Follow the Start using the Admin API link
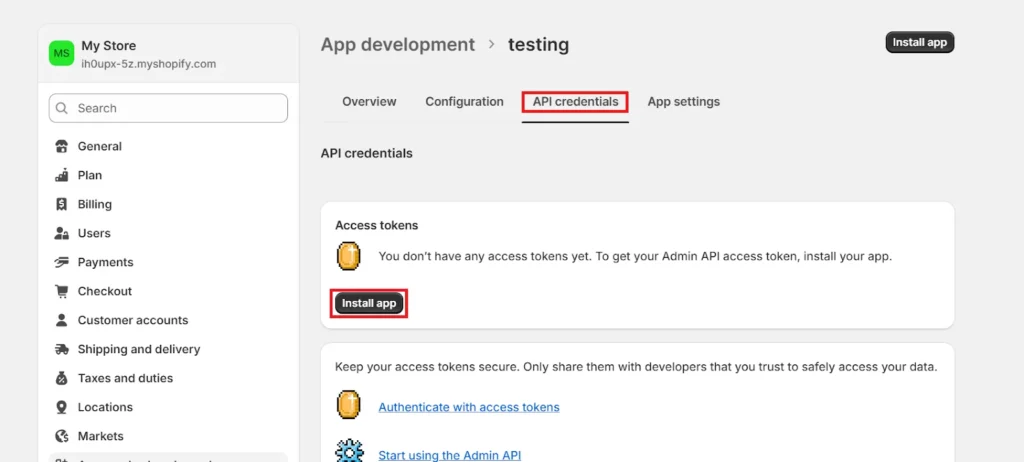Viewport: 1024px width, 462px height. 449,455
